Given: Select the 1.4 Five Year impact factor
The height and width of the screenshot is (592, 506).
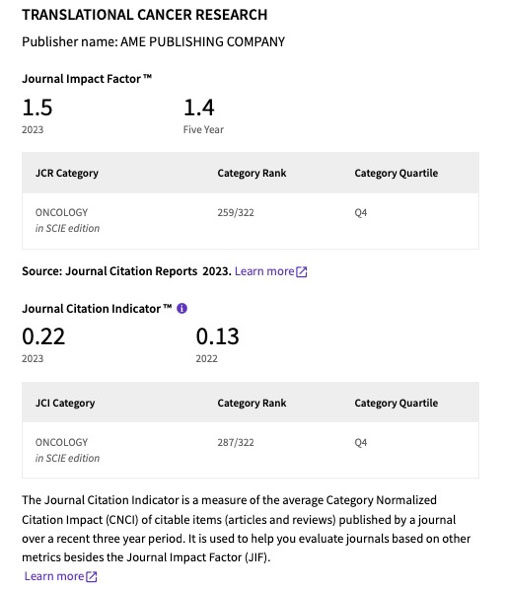Looking at the screenshot, I should 199,107.
